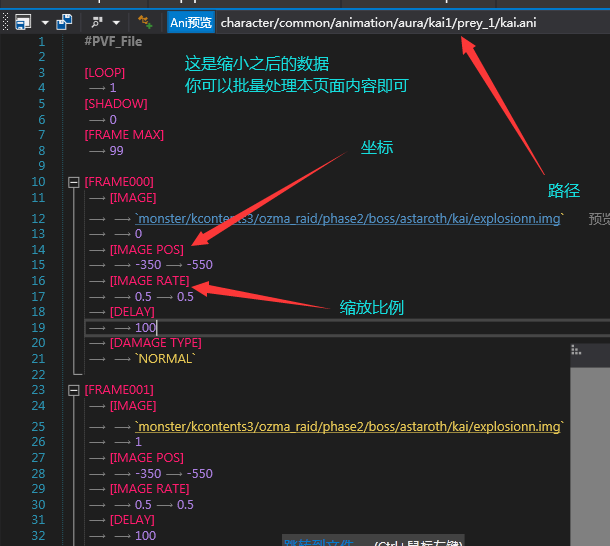Click the kai.ani file path text
The image size is (610, 546).
[378, 21]
